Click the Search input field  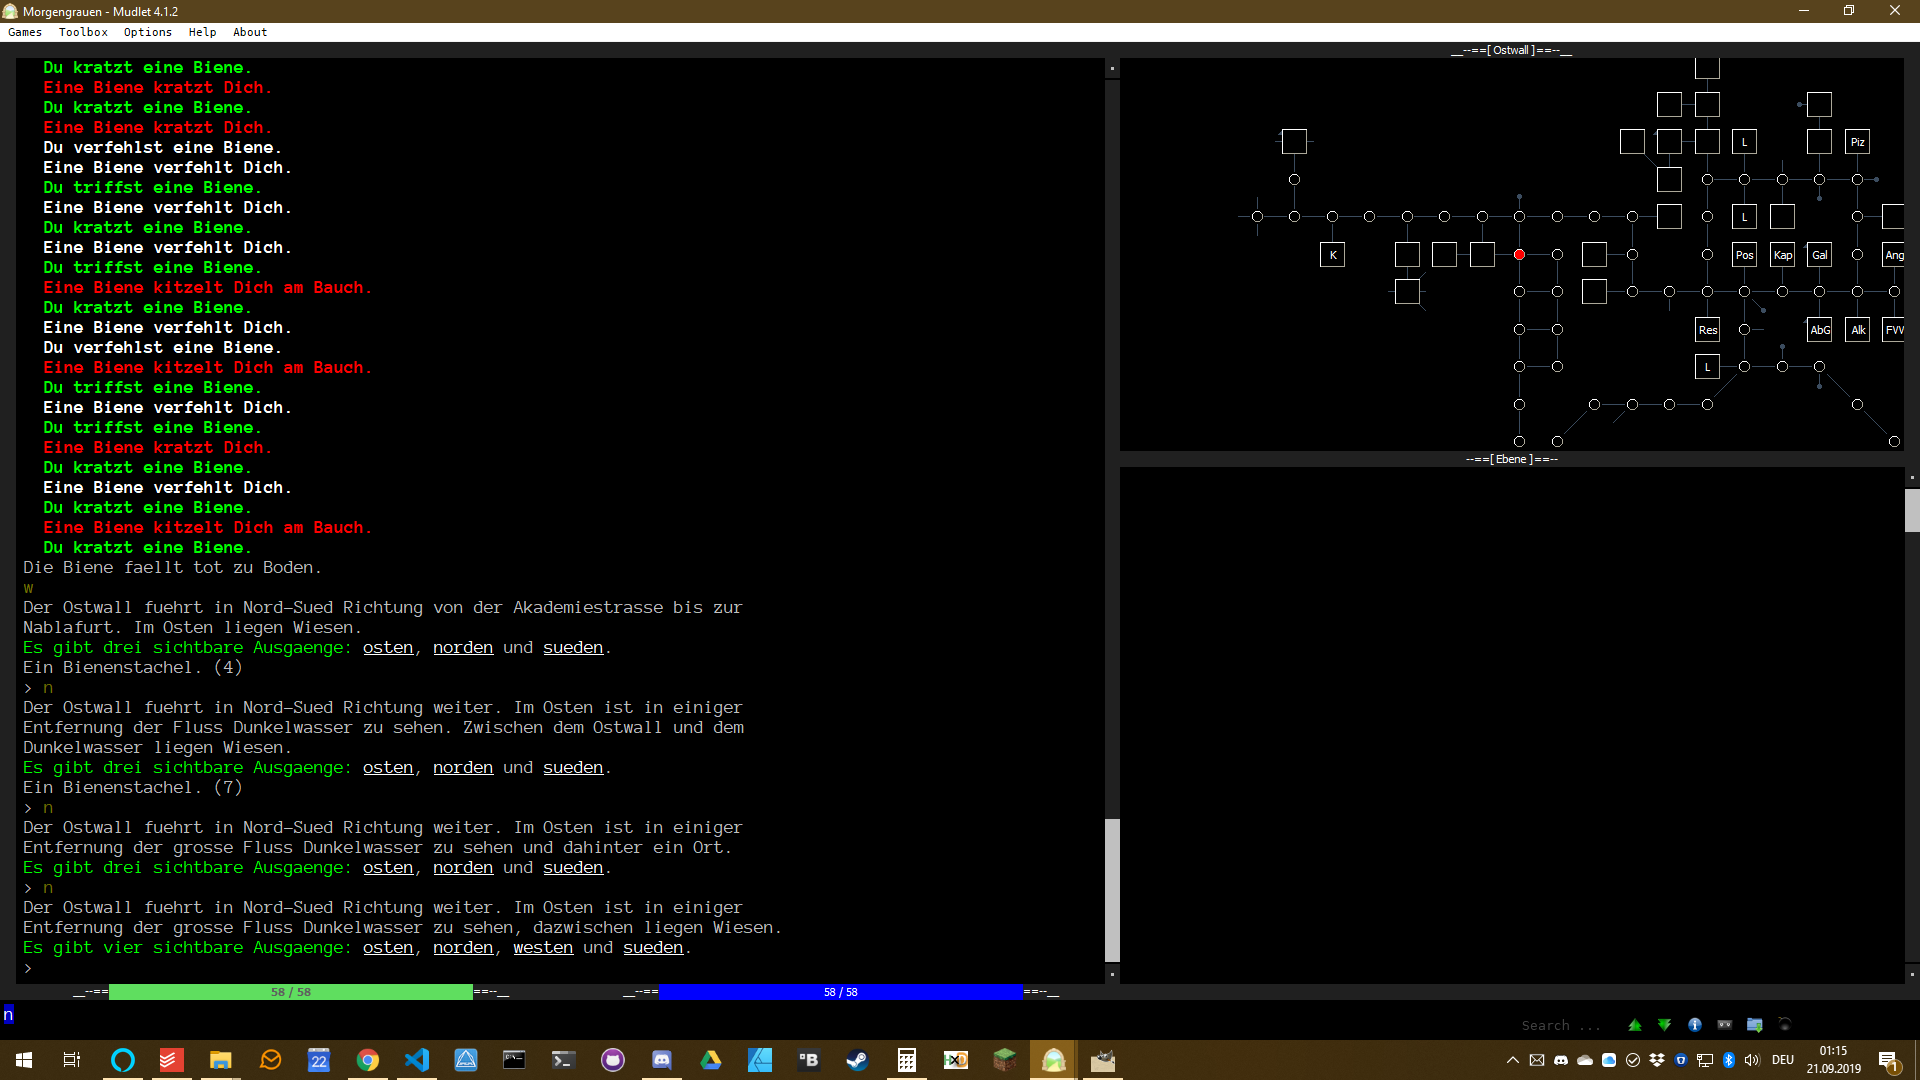pyautogui.click(x=1560, y=1025)
